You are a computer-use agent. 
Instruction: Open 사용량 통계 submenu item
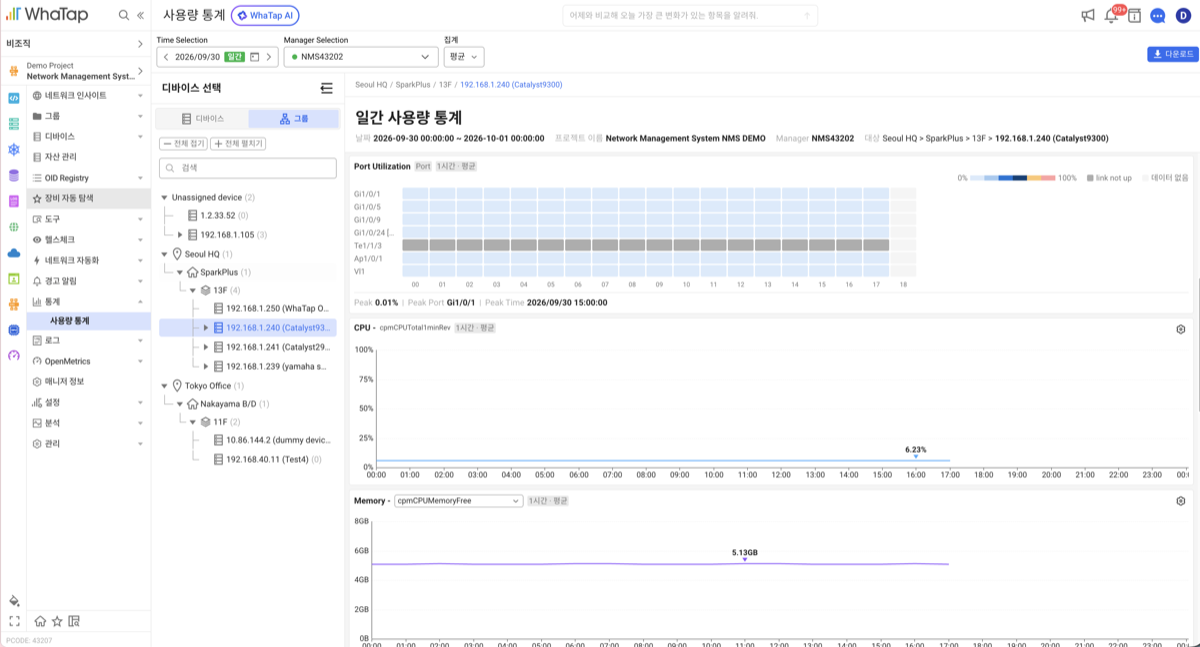[89, 321]
